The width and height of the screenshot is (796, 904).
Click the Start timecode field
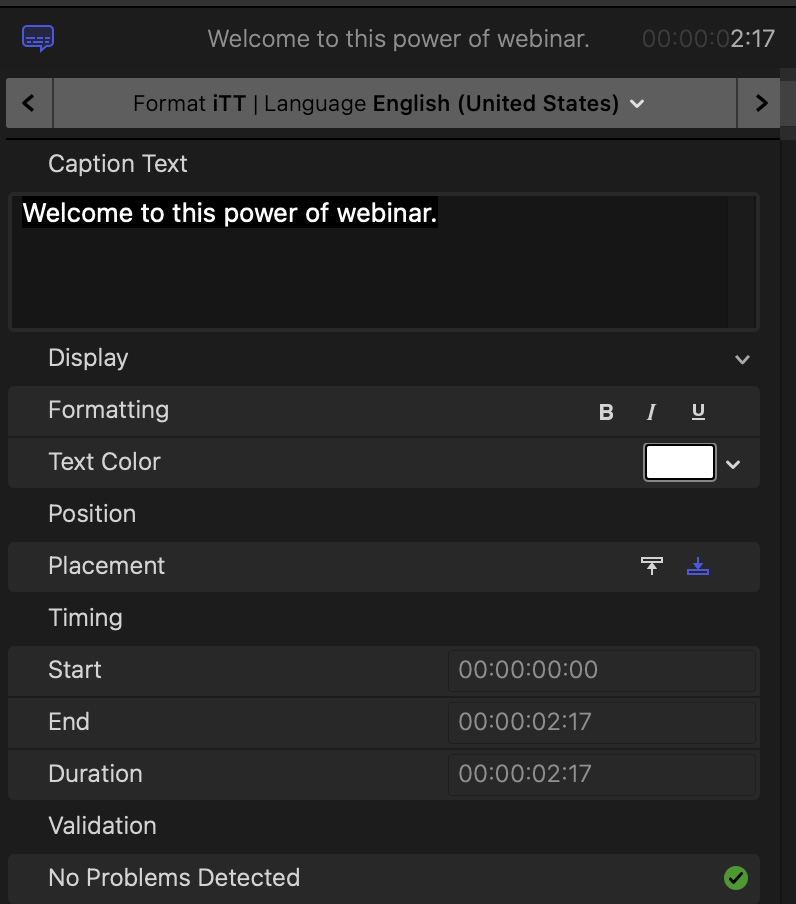601,670
